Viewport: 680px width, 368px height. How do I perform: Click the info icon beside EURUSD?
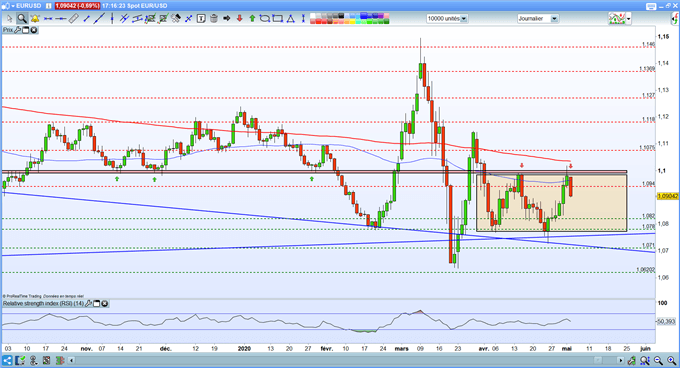coord(48,6)
